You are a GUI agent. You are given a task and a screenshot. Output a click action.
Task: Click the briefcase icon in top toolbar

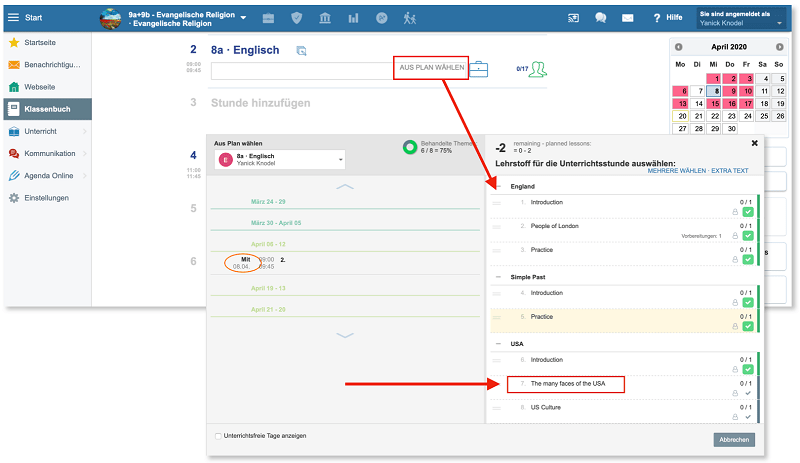click(268, 18)
